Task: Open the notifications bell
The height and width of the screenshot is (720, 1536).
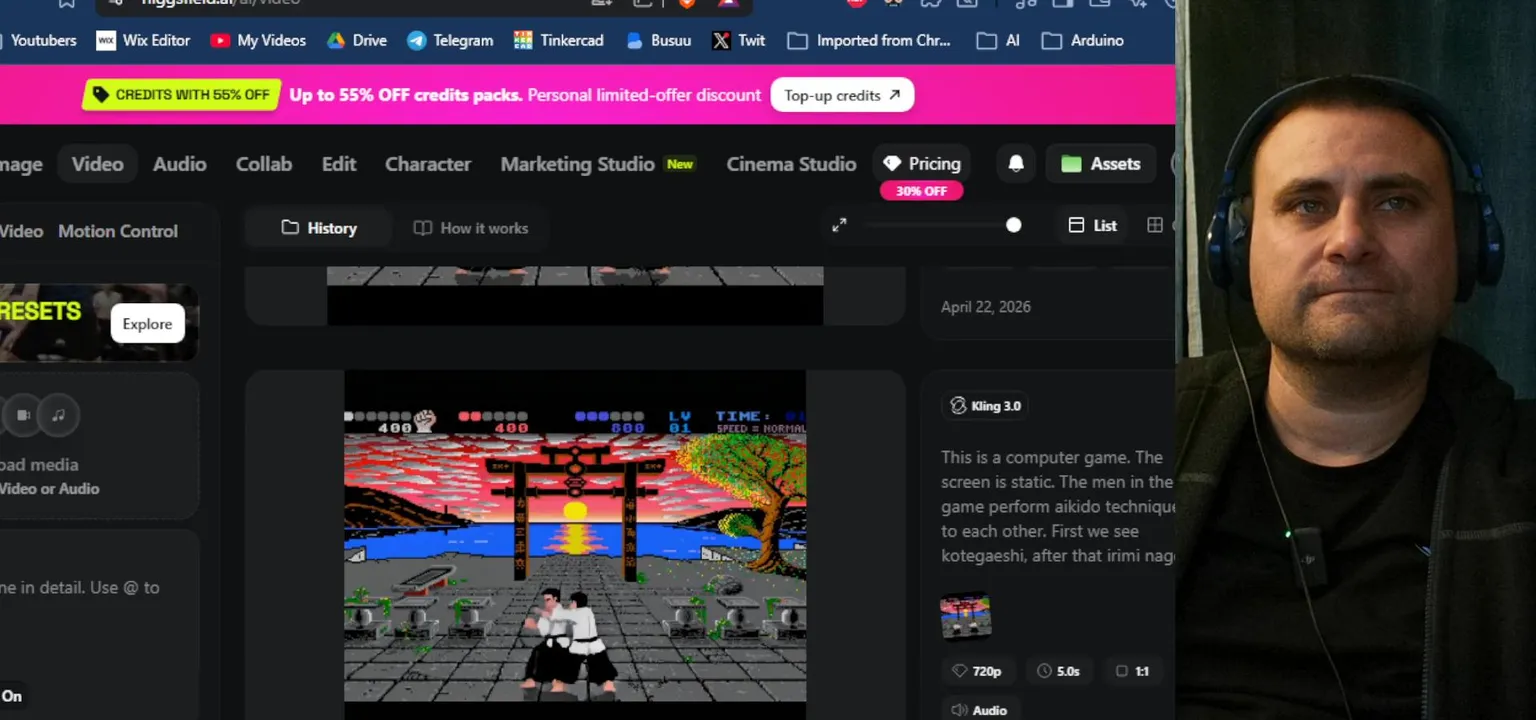Action: click(1016, 164)
